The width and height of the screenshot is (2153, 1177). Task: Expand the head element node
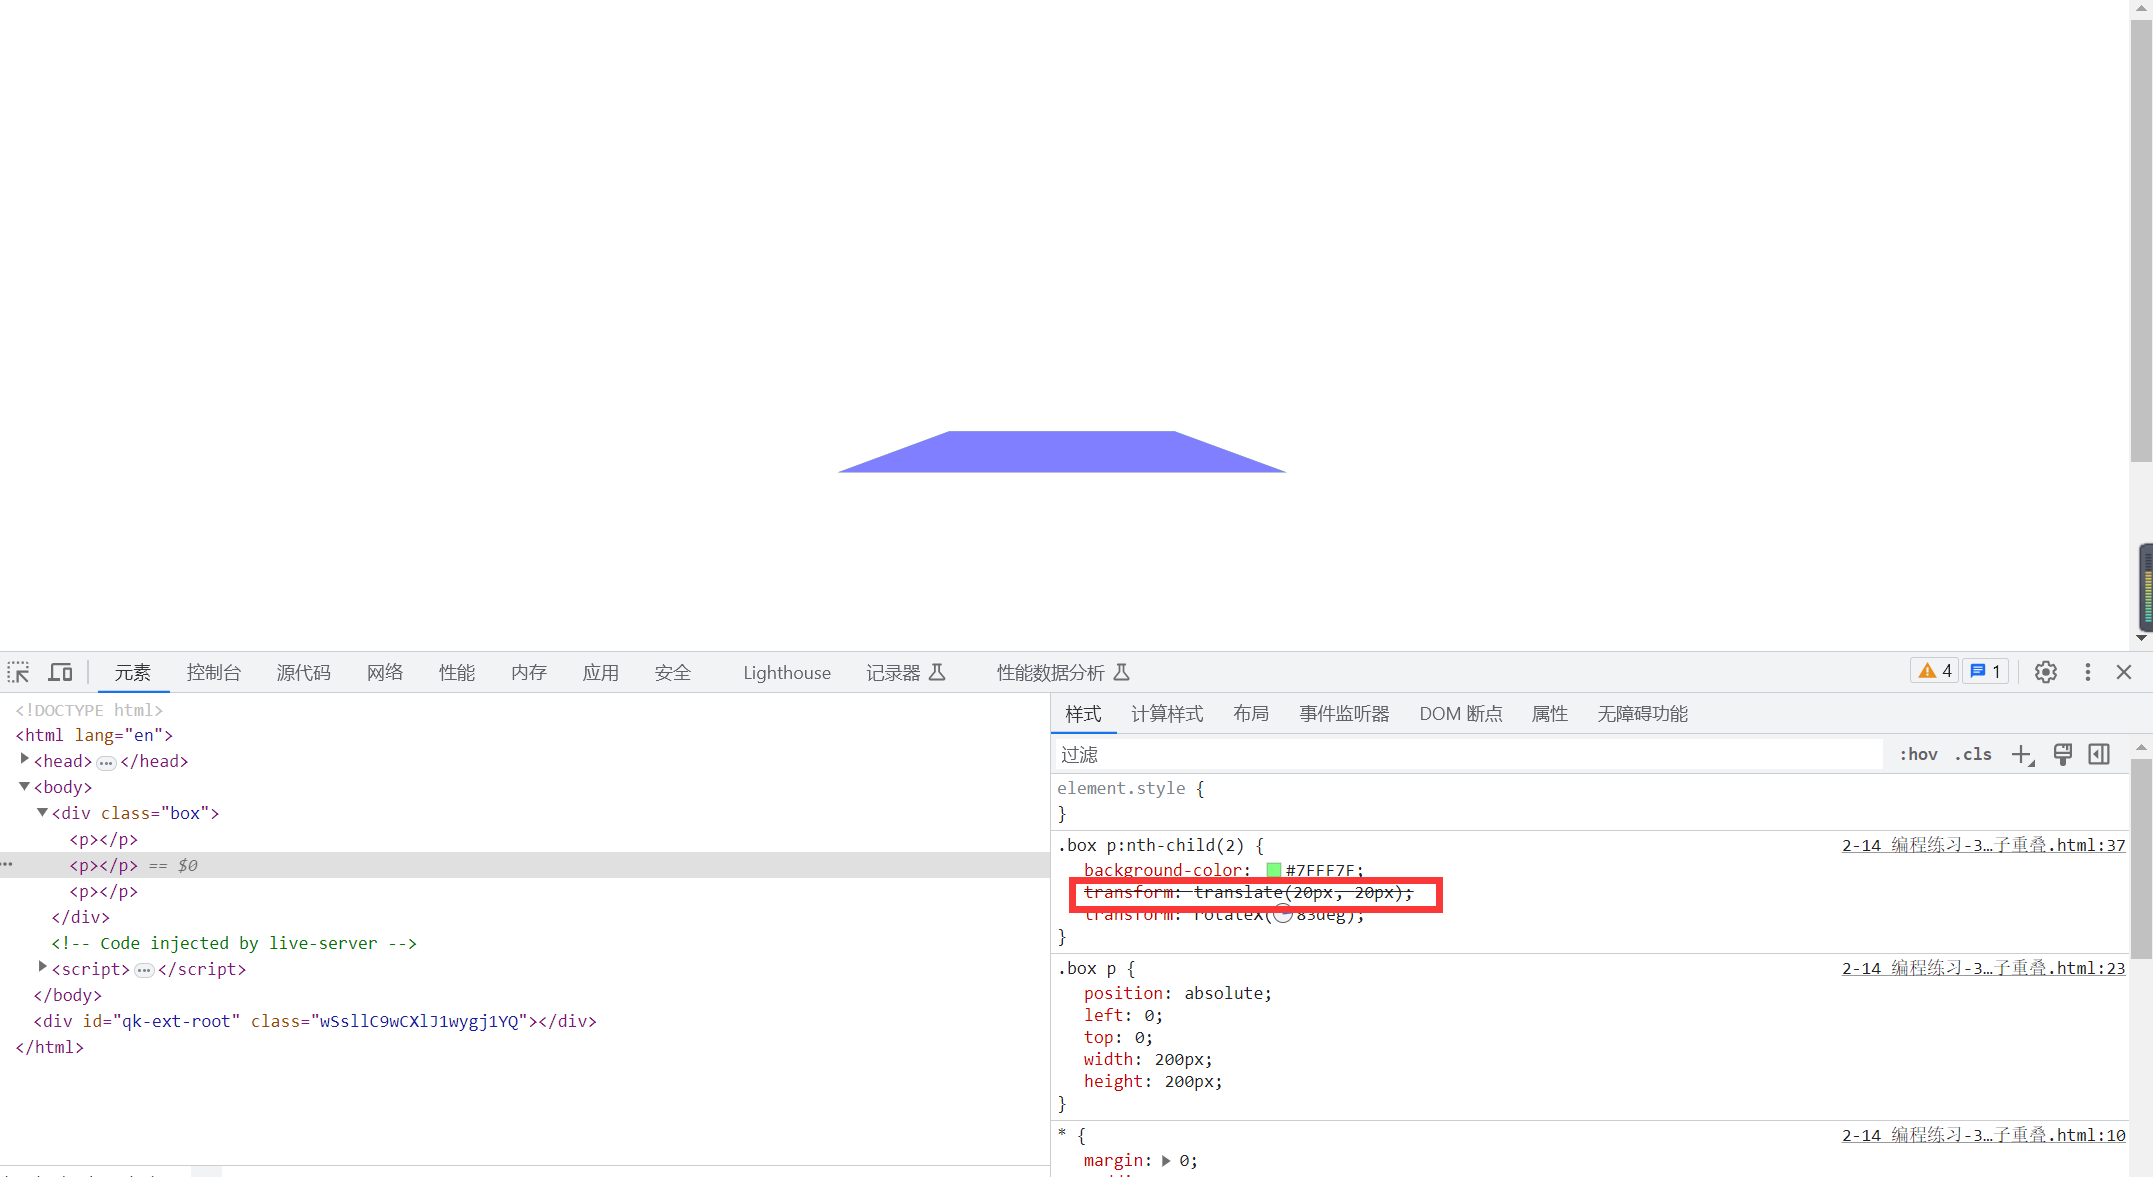tap(25, 760)
